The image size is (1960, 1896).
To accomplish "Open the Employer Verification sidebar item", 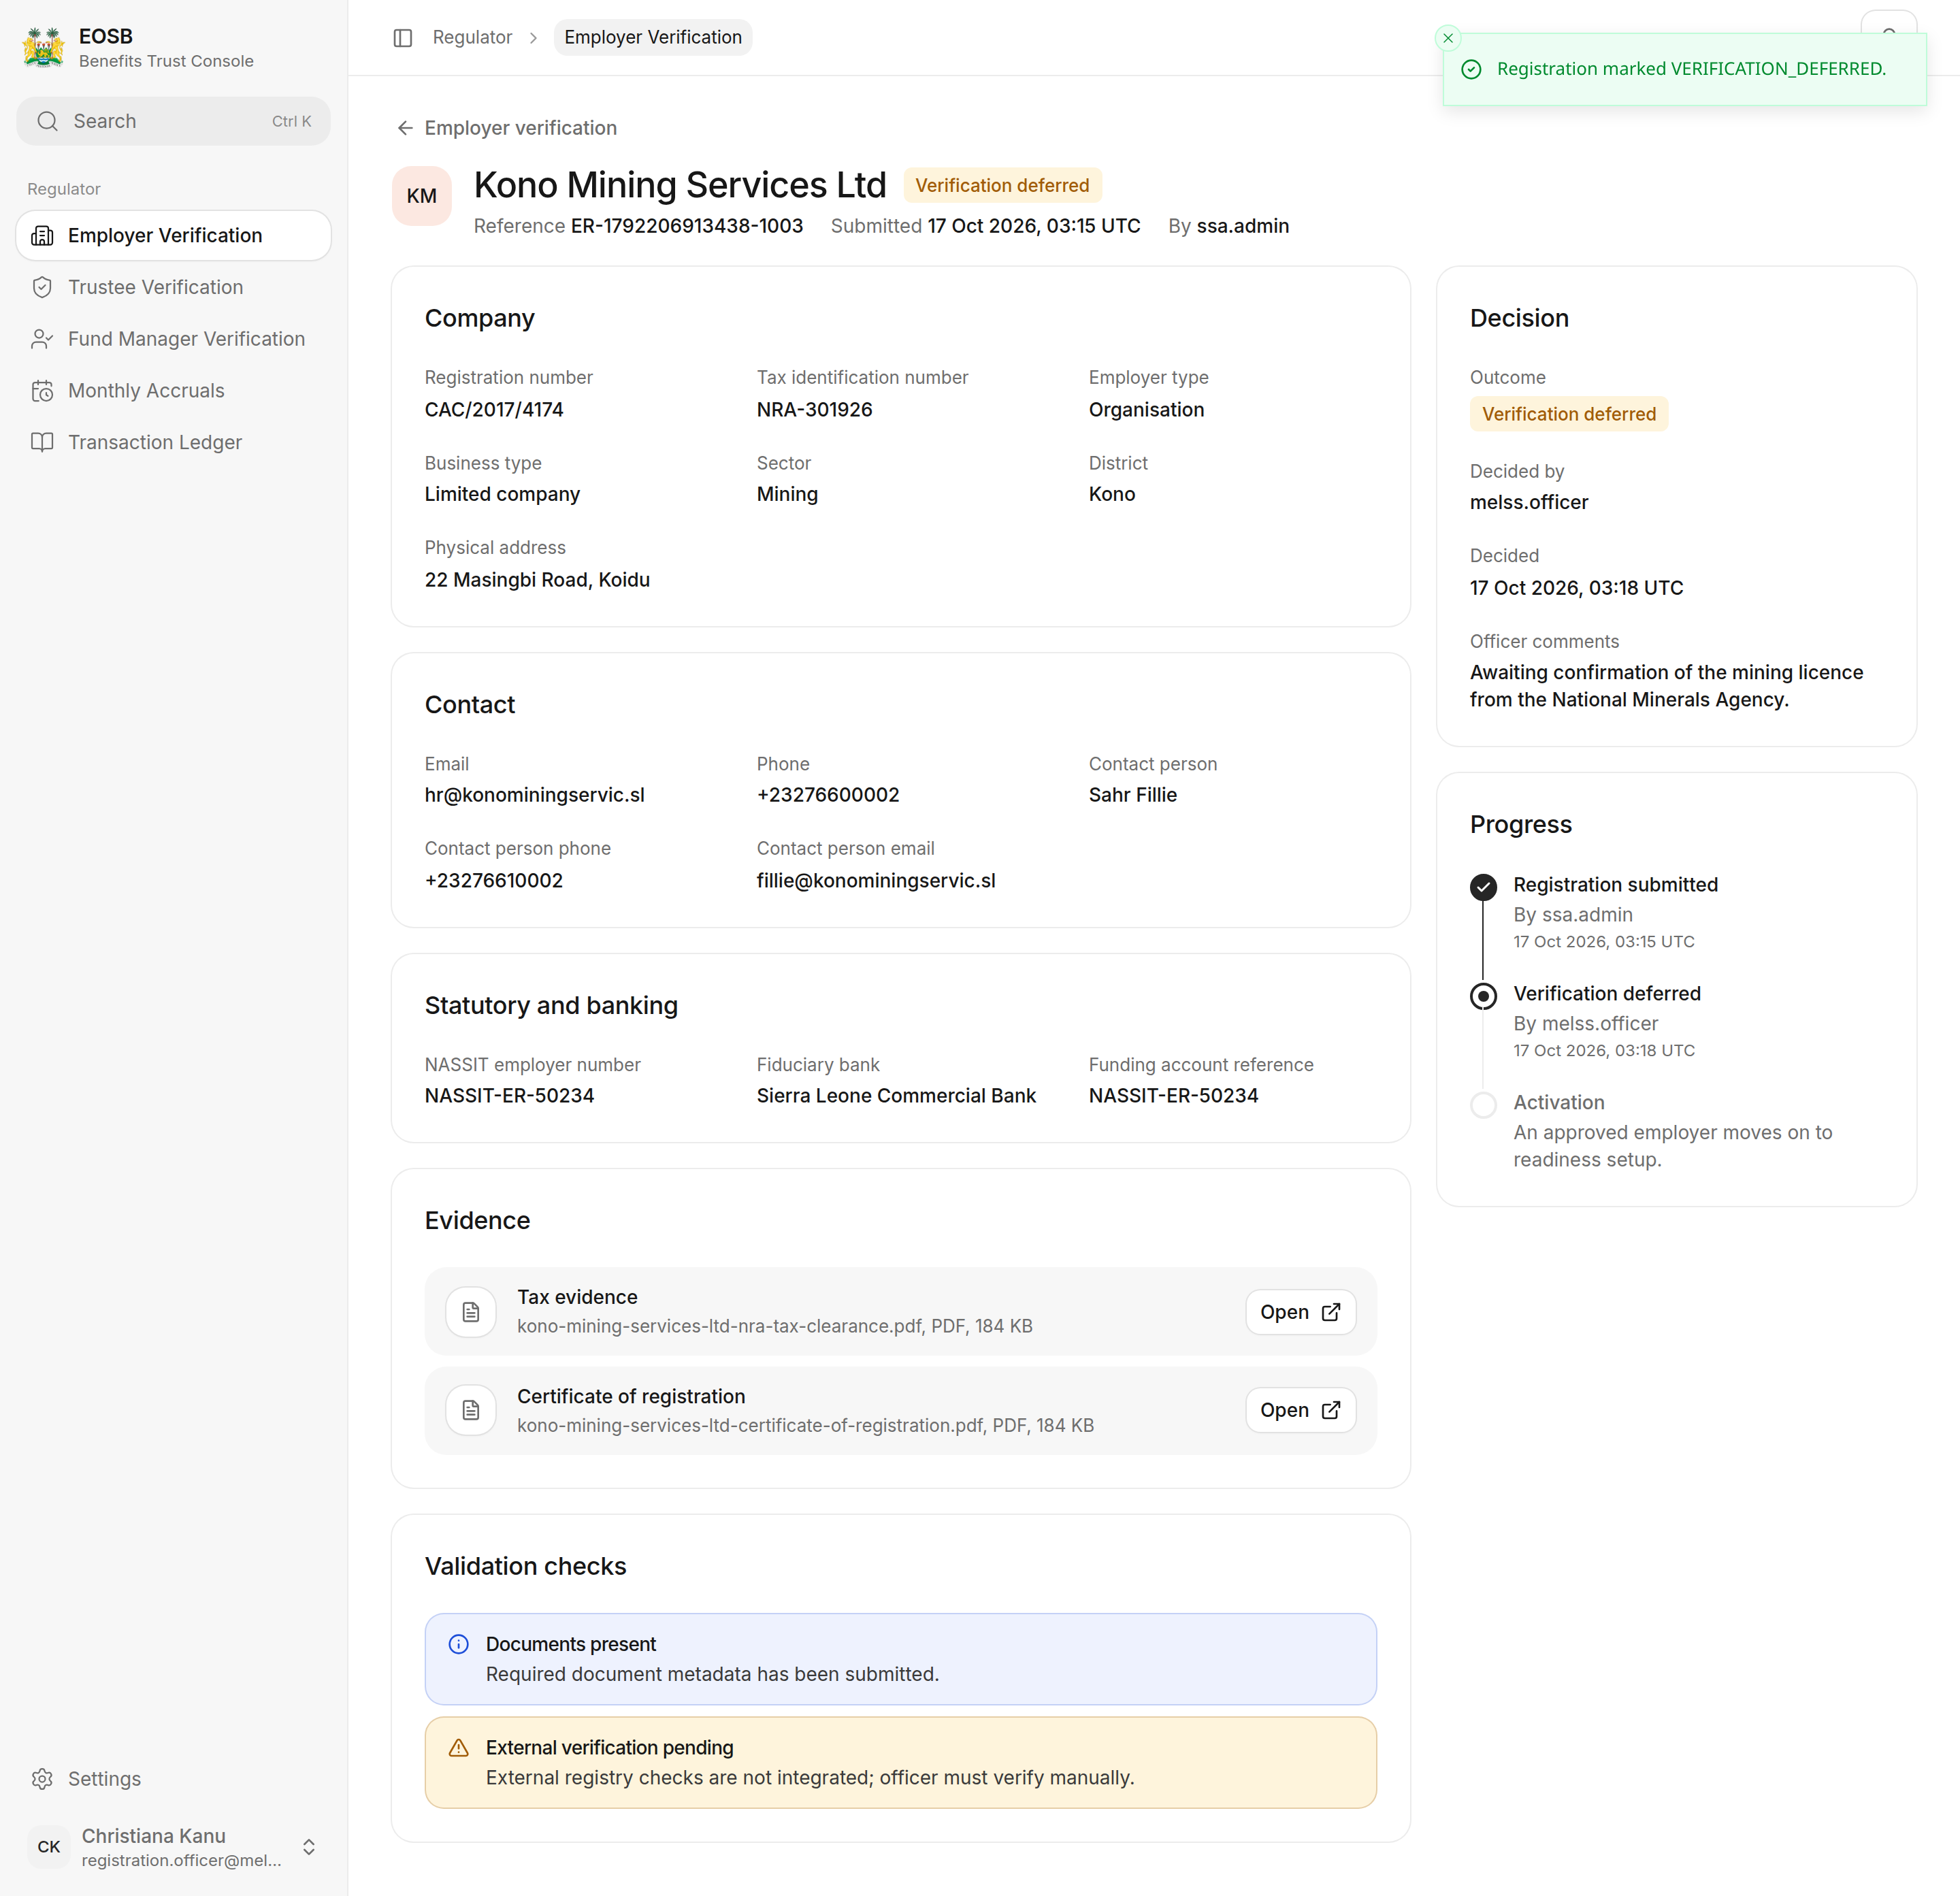I will tap(174, 236).
